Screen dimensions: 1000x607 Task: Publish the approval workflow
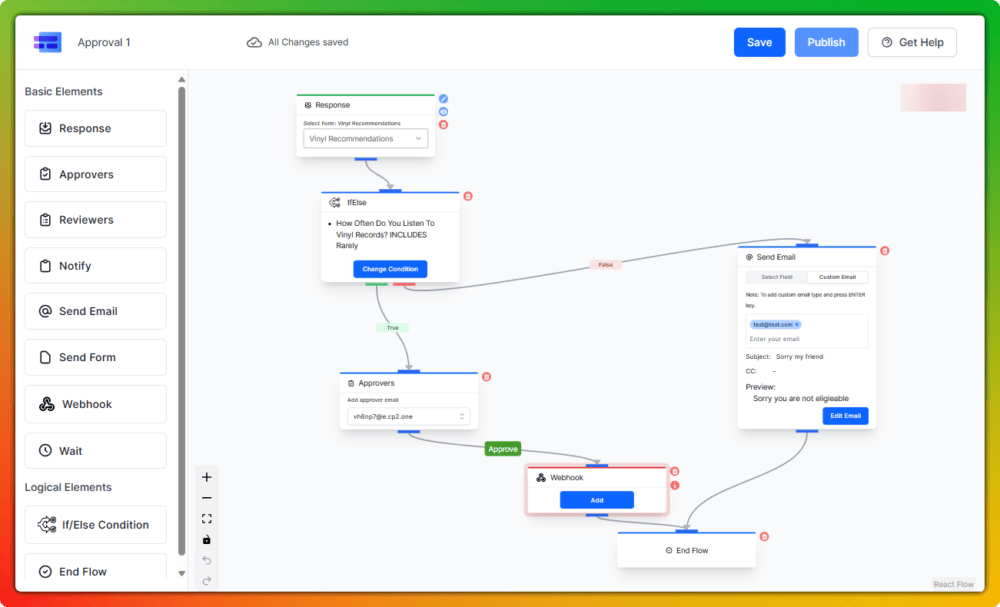[x=826, y=42]
